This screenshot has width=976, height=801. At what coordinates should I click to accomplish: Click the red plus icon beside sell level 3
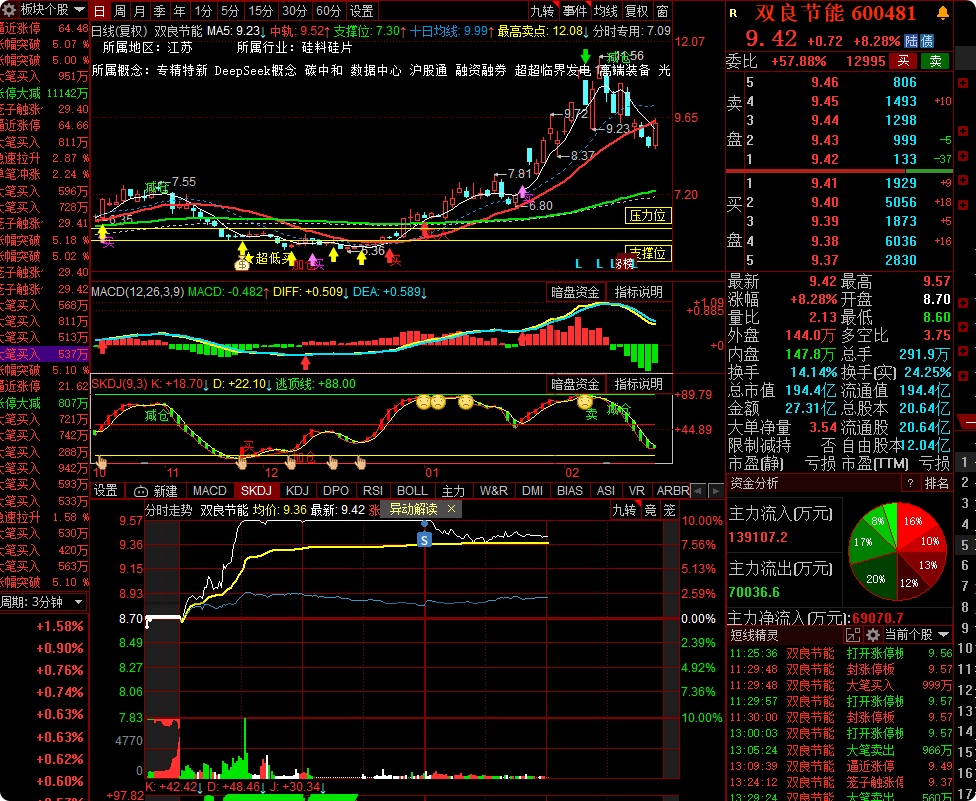[964, 131]
